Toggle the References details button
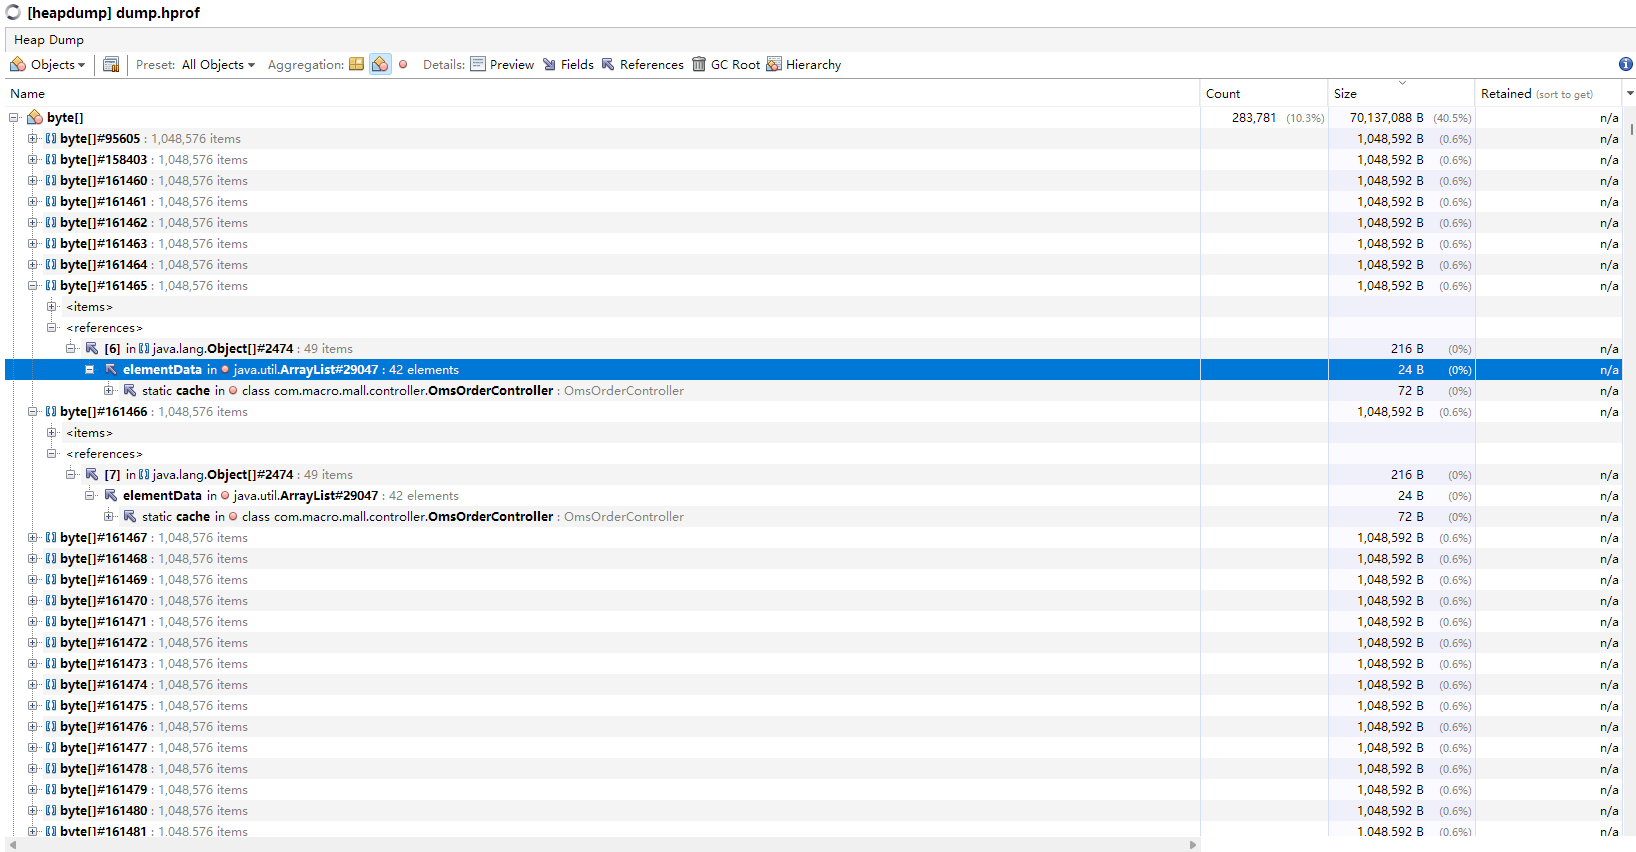This screenshot has height=852, width=1636. 642,64
